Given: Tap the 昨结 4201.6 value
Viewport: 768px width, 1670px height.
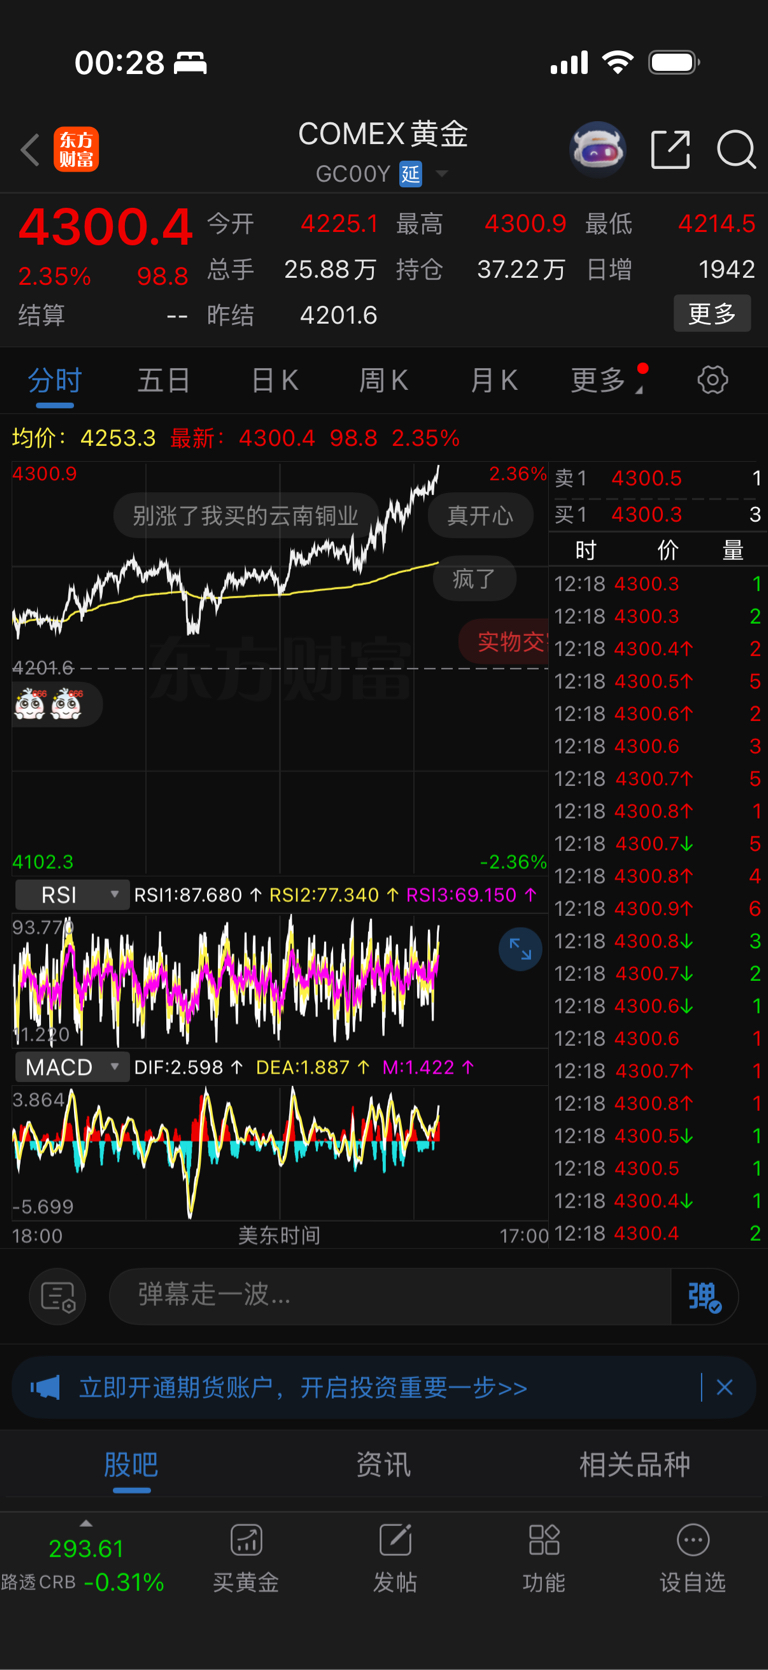Looking at the screenshot, I should (338, 315).
